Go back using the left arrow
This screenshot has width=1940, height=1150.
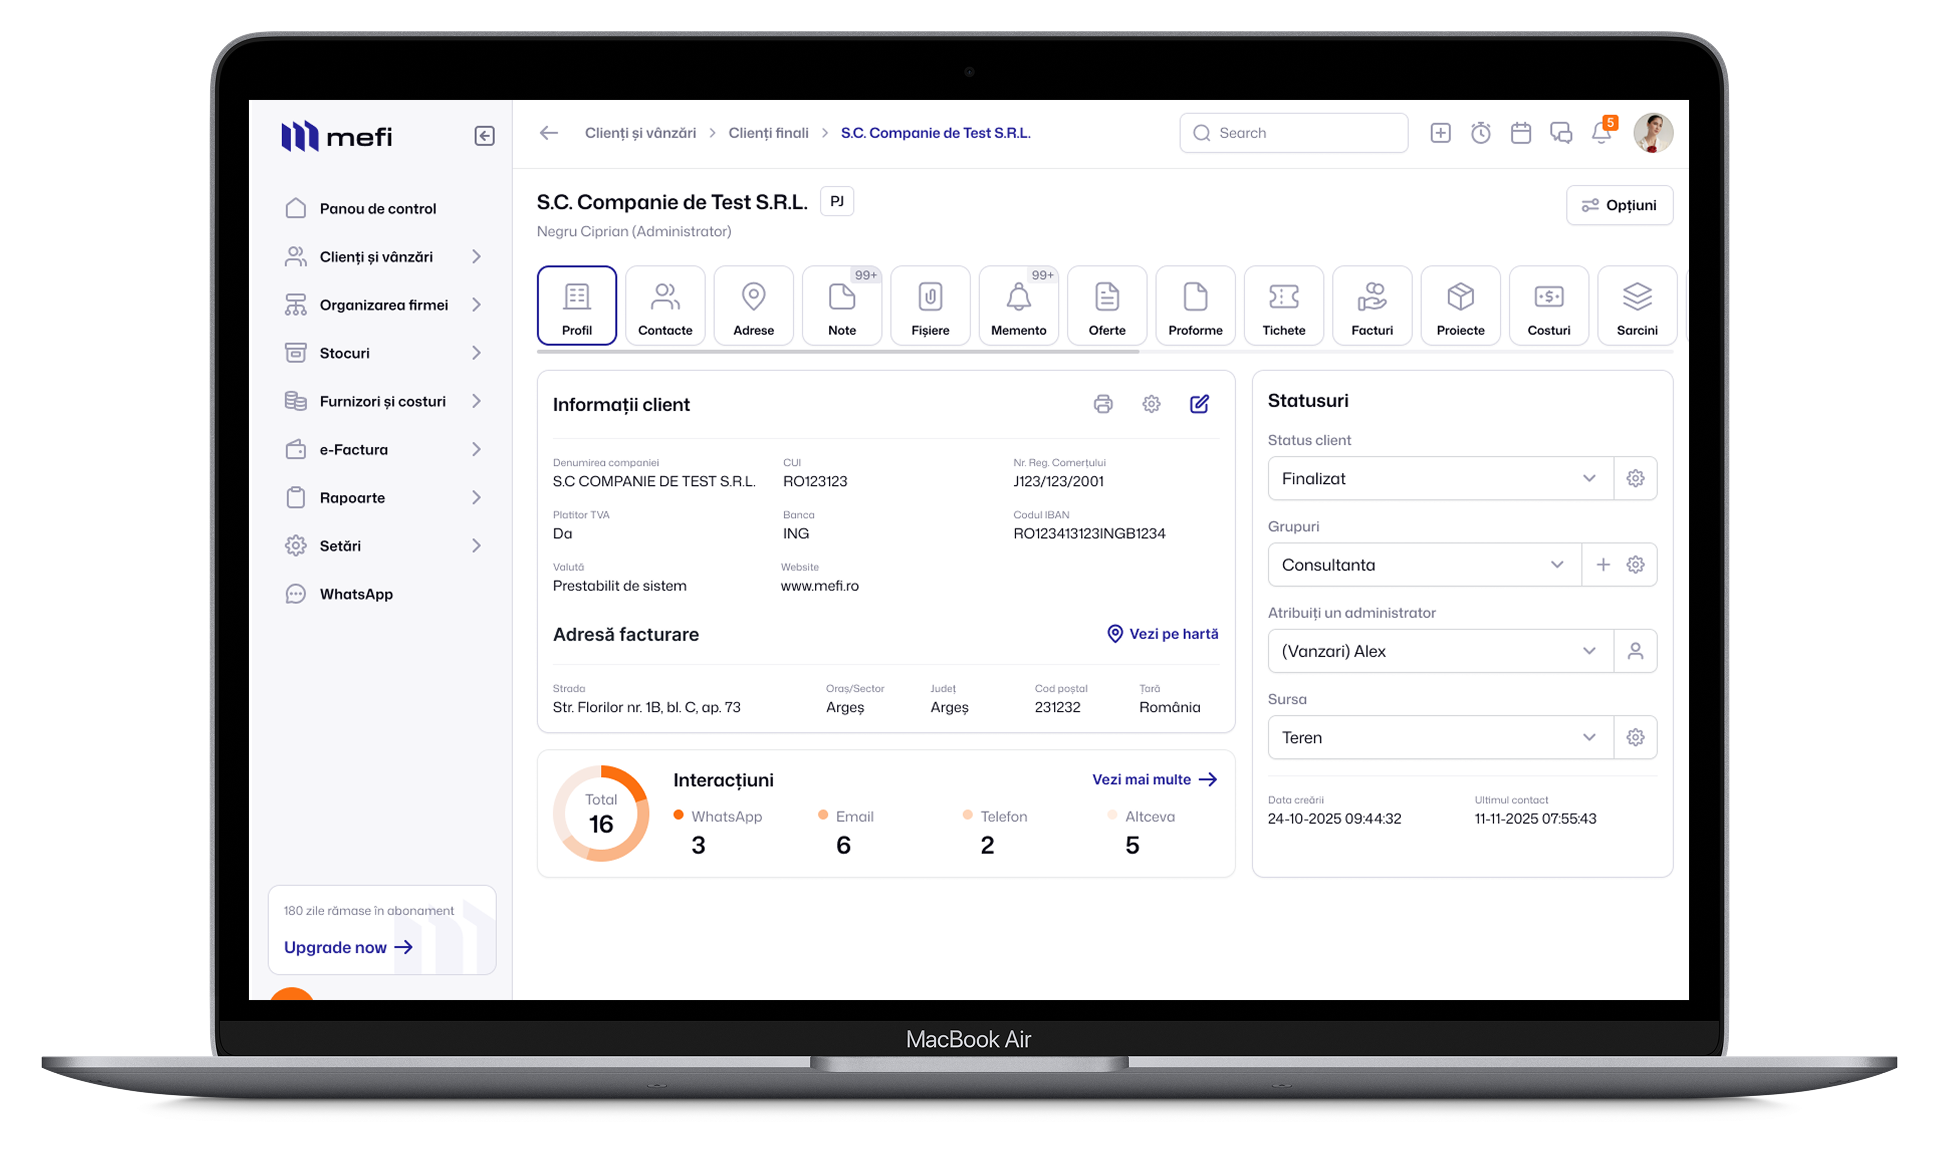pos(548,133)
